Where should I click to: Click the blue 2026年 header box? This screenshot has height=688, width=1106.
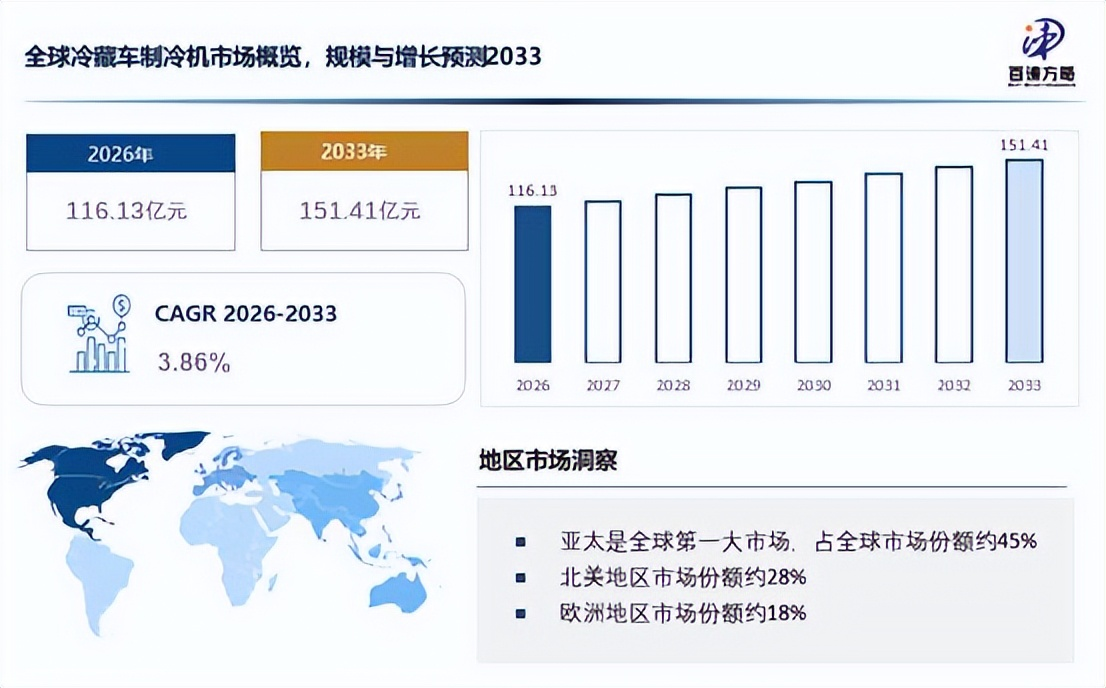coord(130,153)
